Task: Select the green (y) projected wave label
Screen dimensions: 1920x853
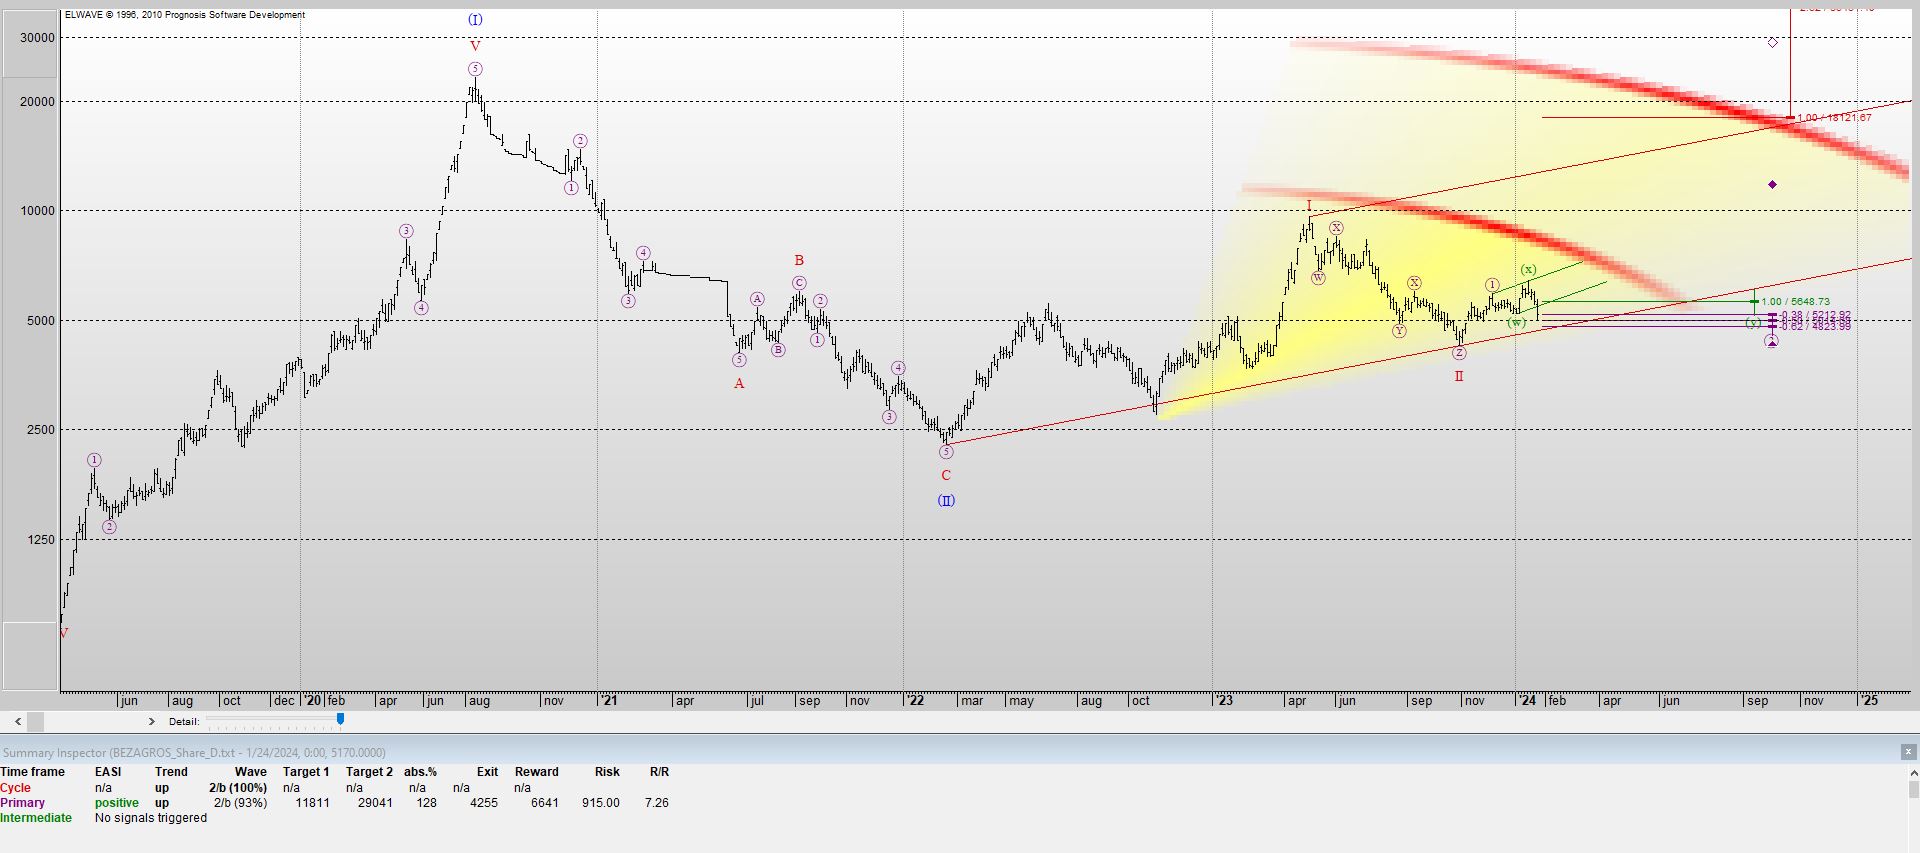Action: (1754, 323)
